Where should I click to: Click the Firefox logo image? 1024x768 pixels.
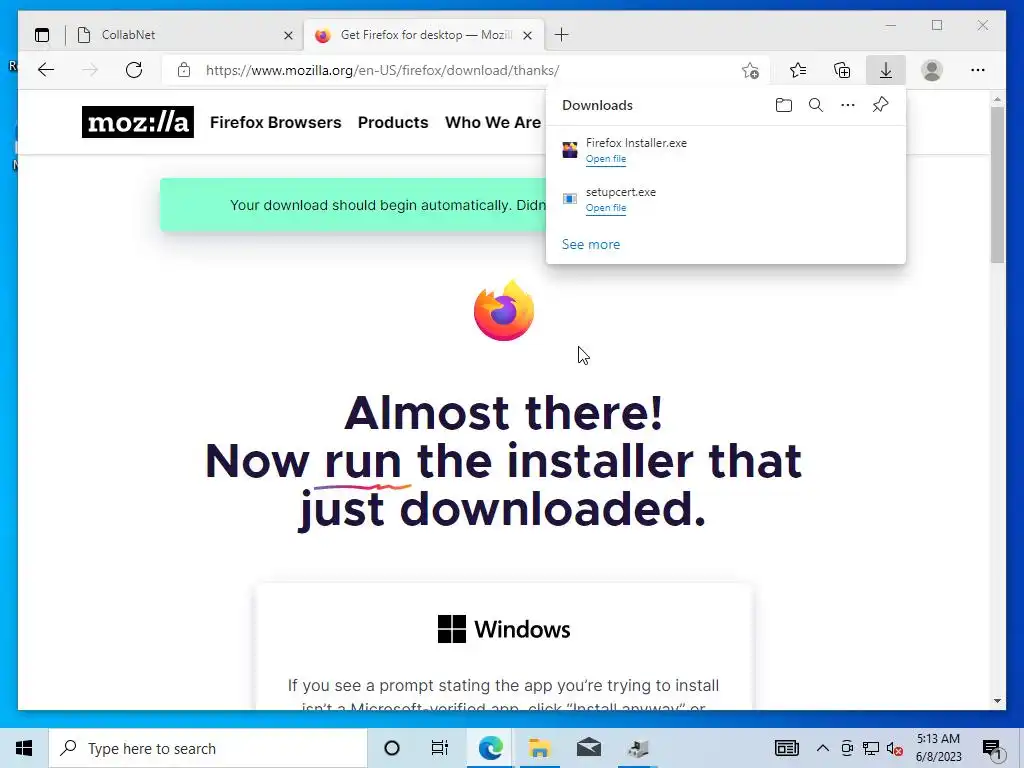tap(504, 310)
